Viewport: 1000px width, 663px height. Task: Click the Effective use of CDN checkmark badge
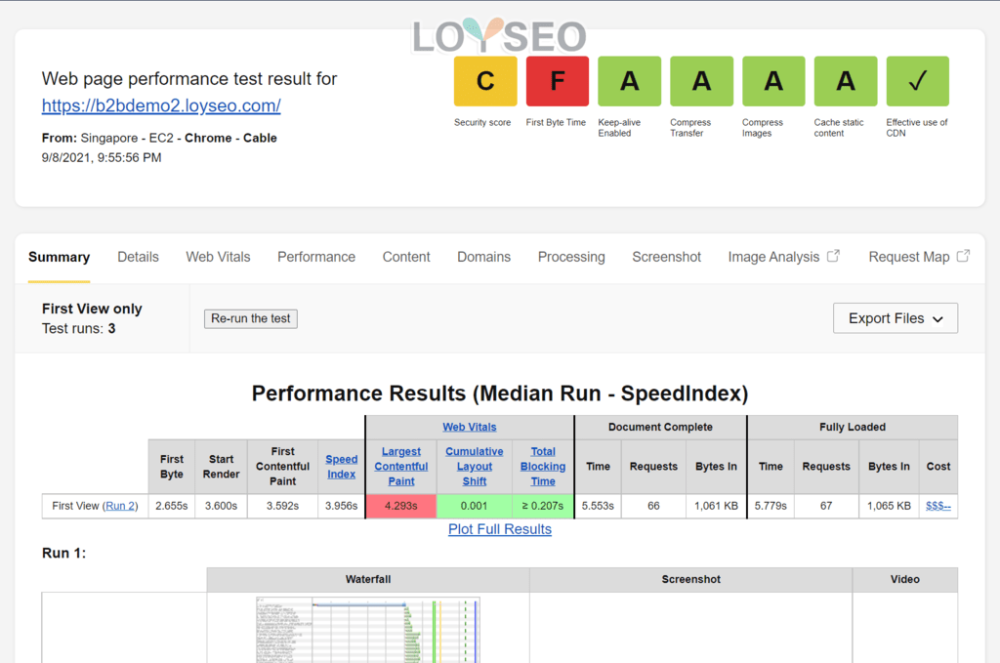click(918, 81)
